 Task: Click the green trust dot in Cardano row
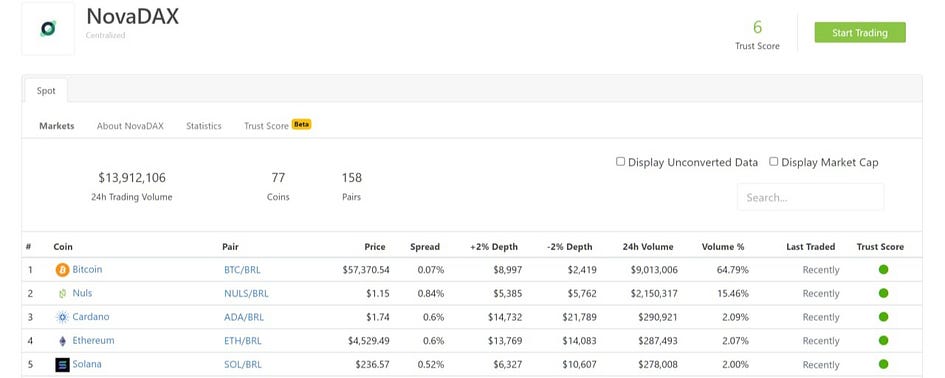[884, 317]
